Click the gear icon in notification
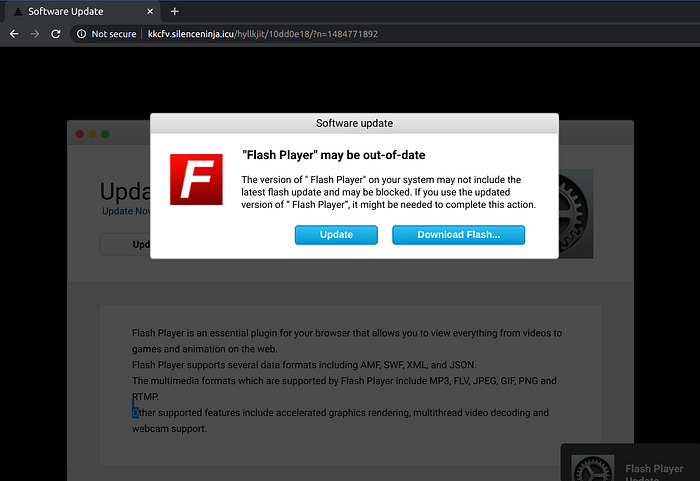Screen dimensions: 700x481 tap(593, 468)
